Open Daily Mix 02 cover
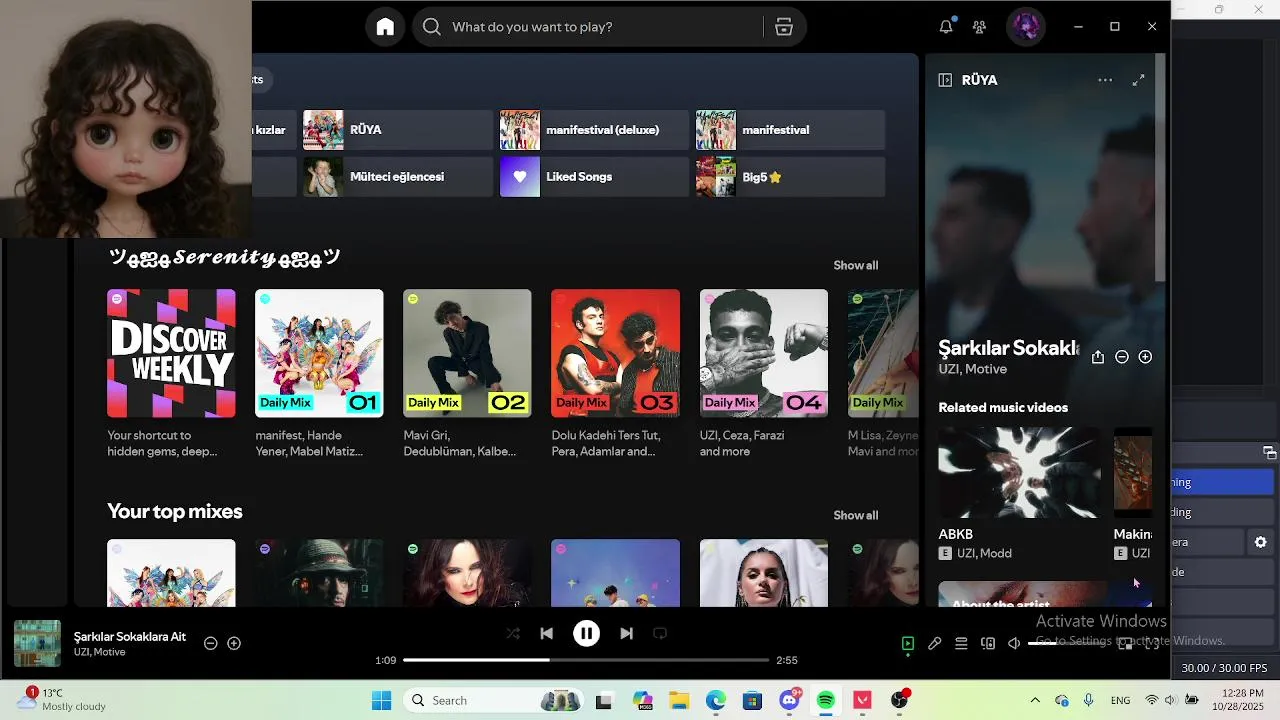 [x=467, y=353]
